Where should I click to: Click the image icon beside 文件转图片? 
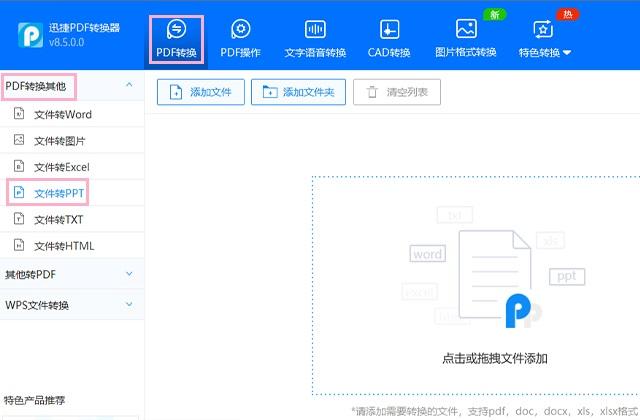click(x=19, y=140)
